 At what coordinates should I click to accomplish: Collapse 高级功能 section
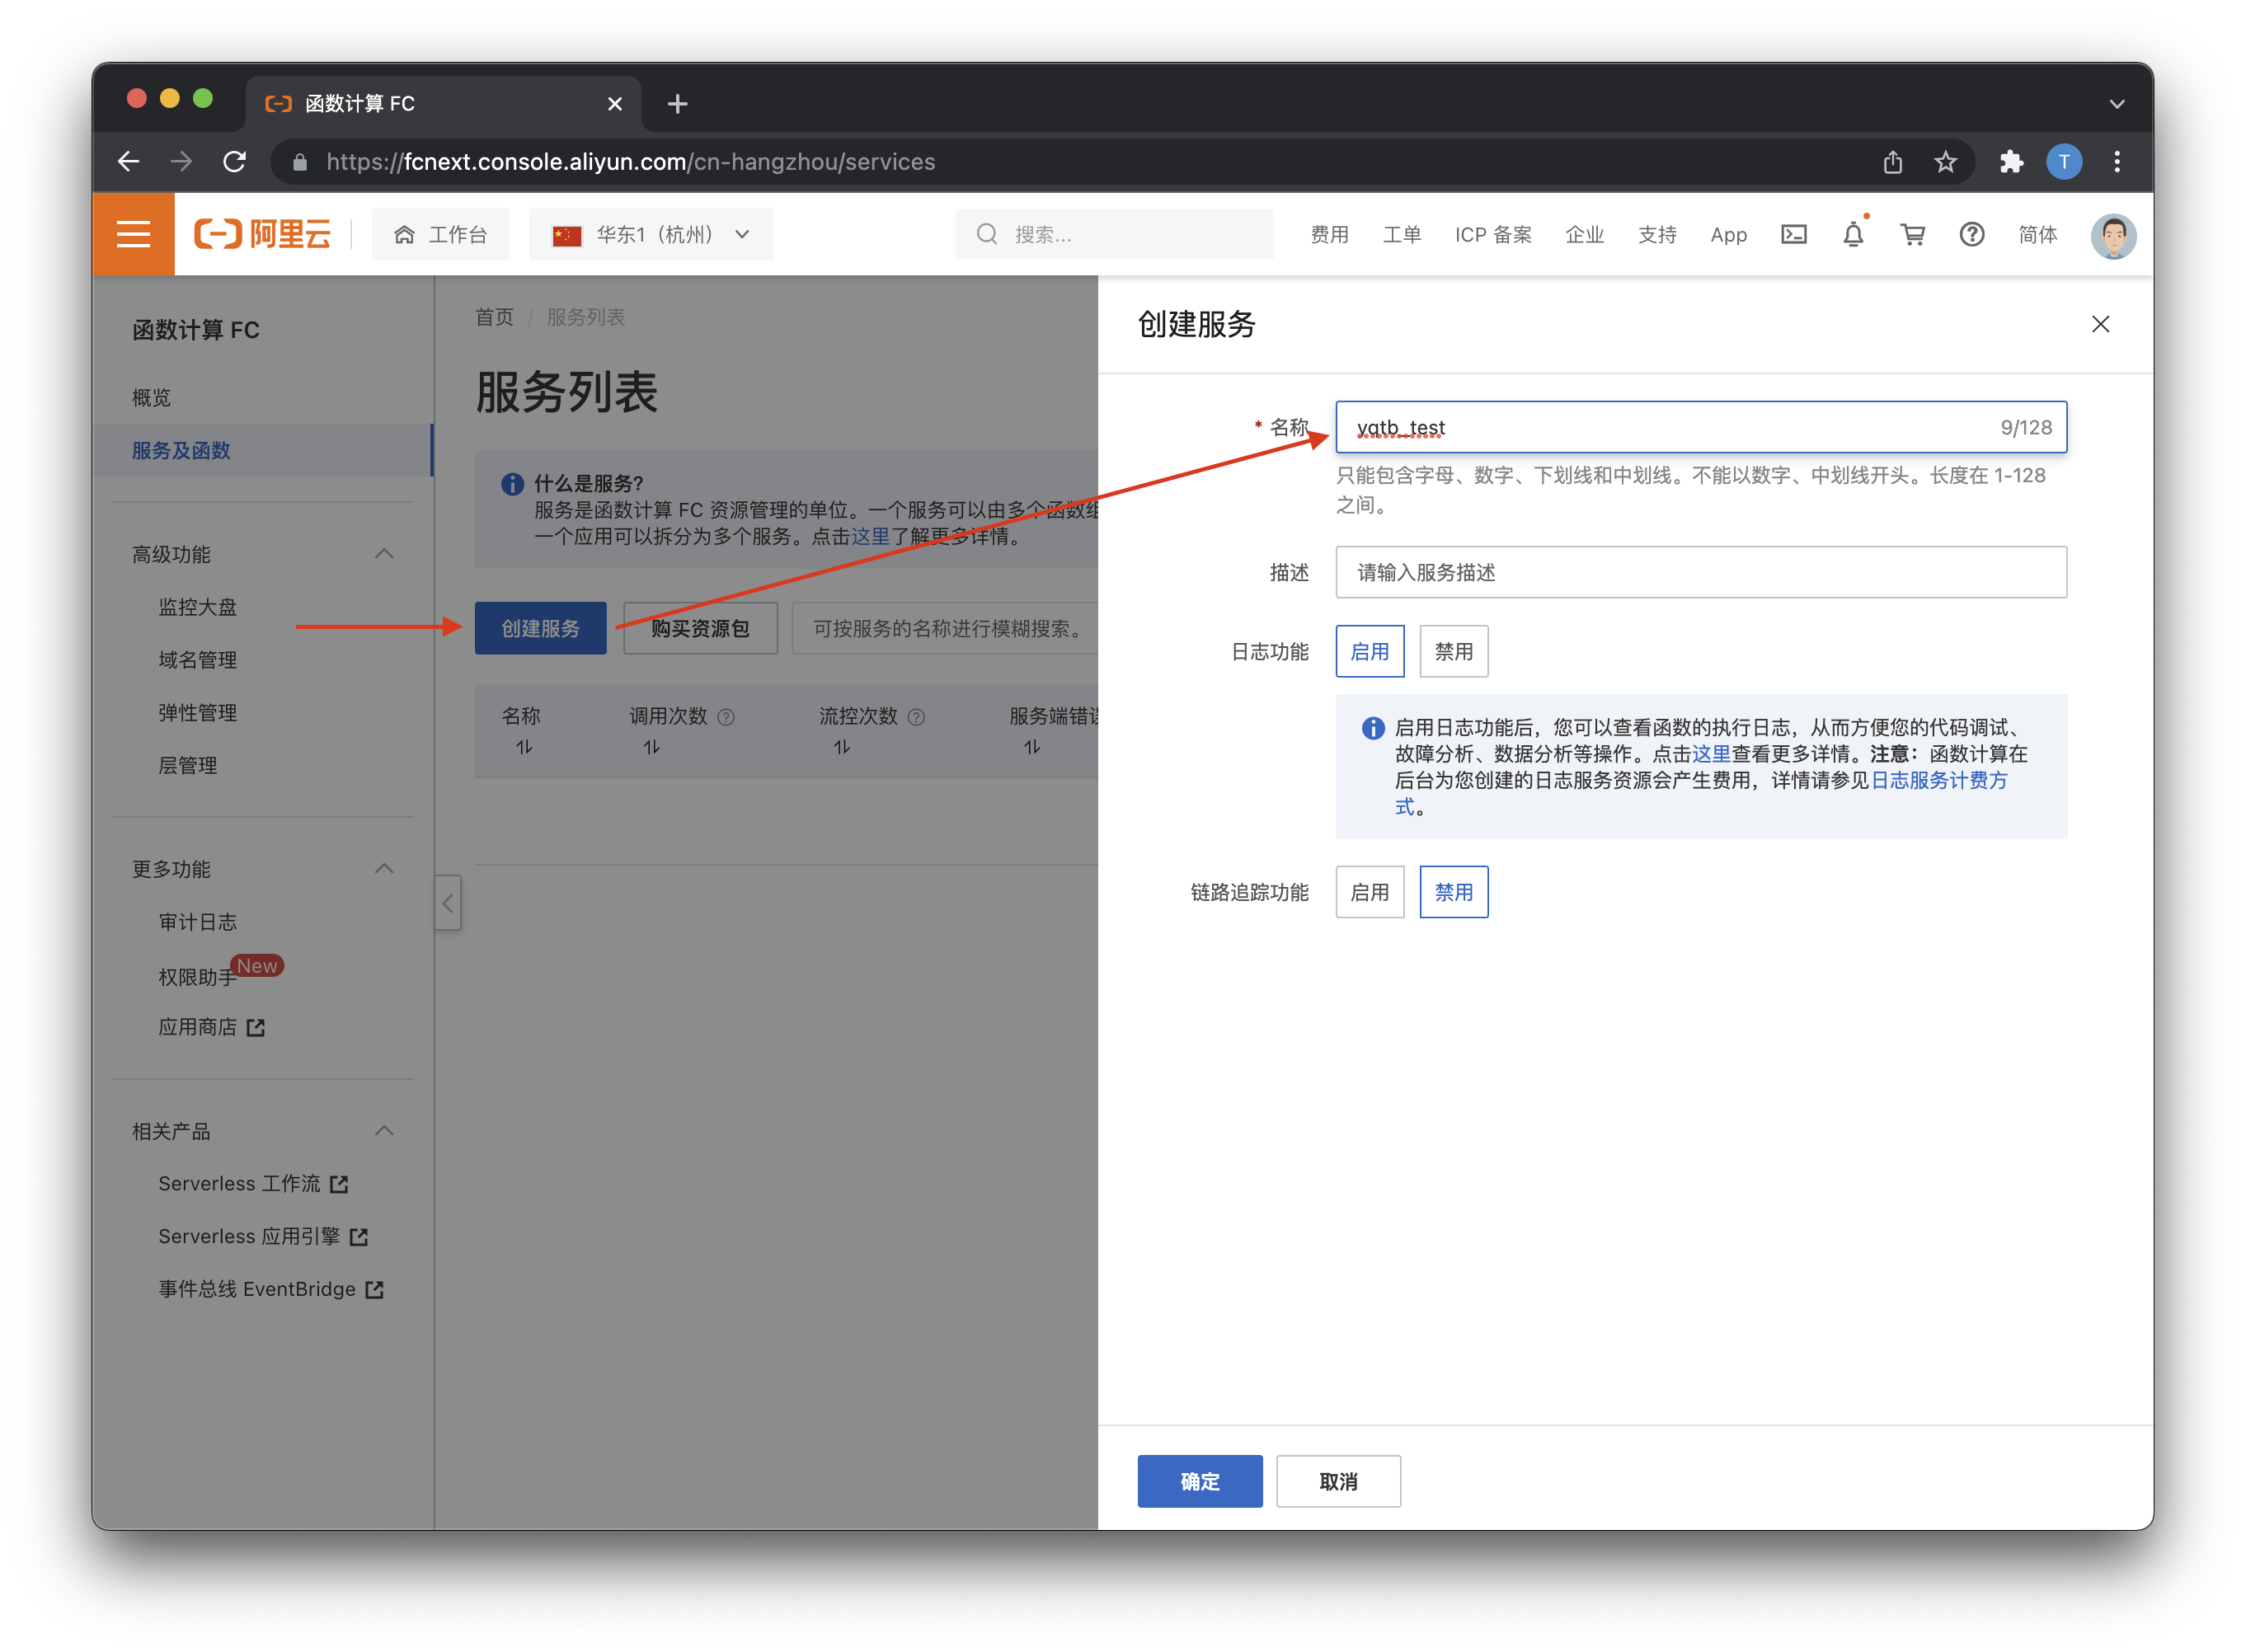[384, 554]
